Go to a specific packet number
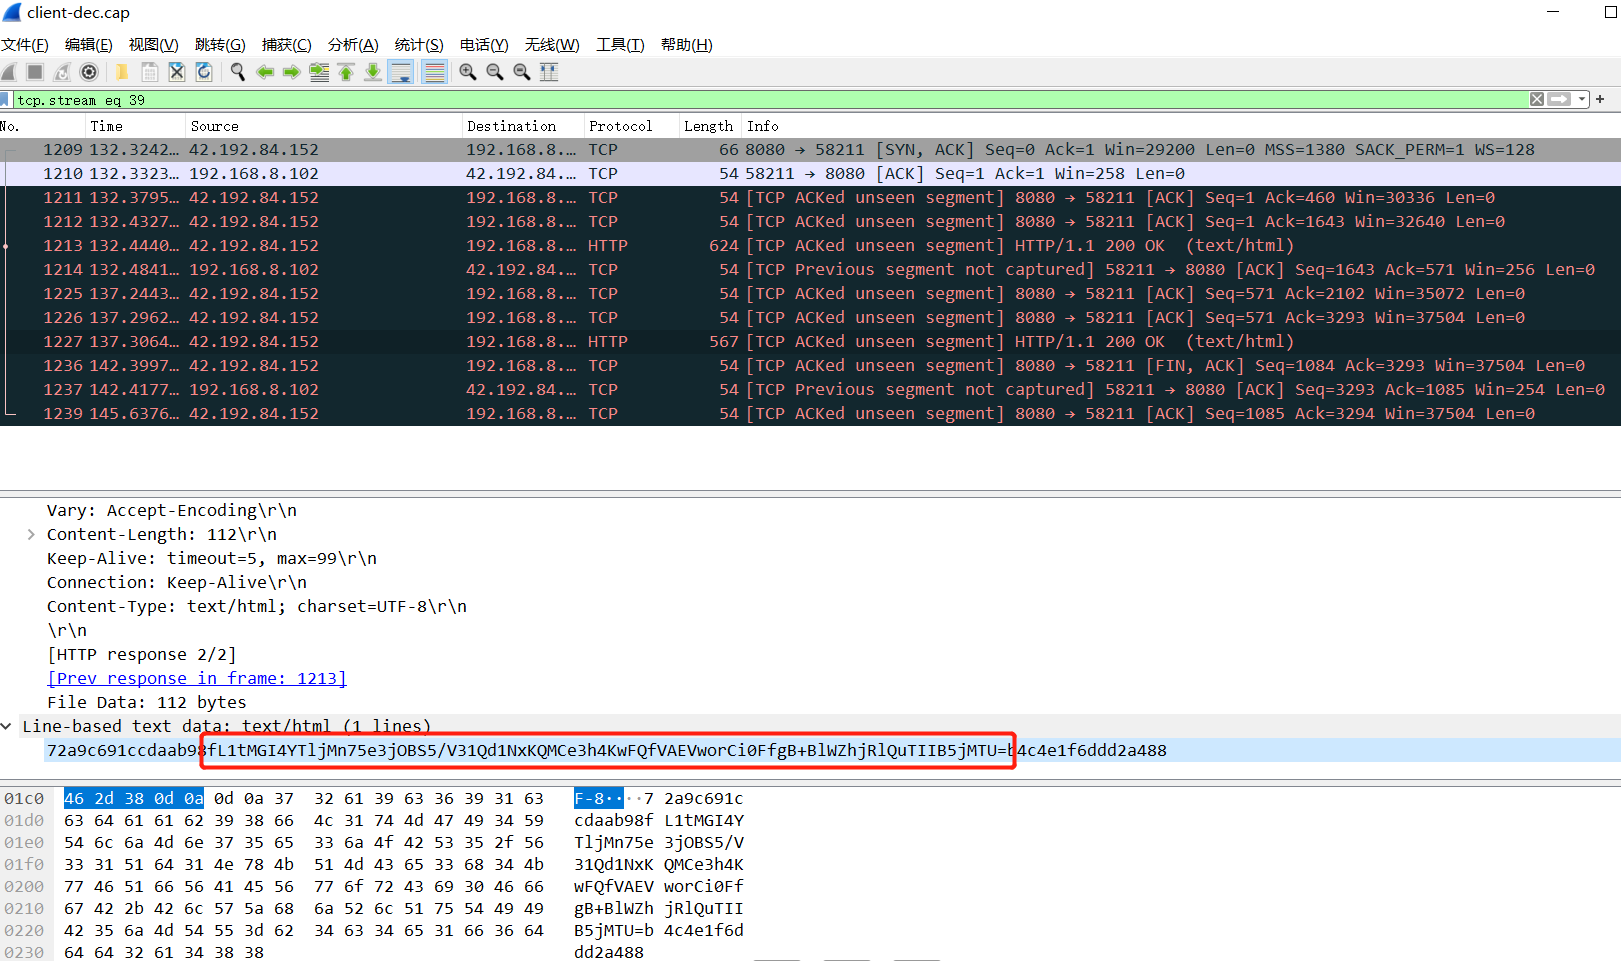This screenshot has width=1621, height=961. [319, 72]
